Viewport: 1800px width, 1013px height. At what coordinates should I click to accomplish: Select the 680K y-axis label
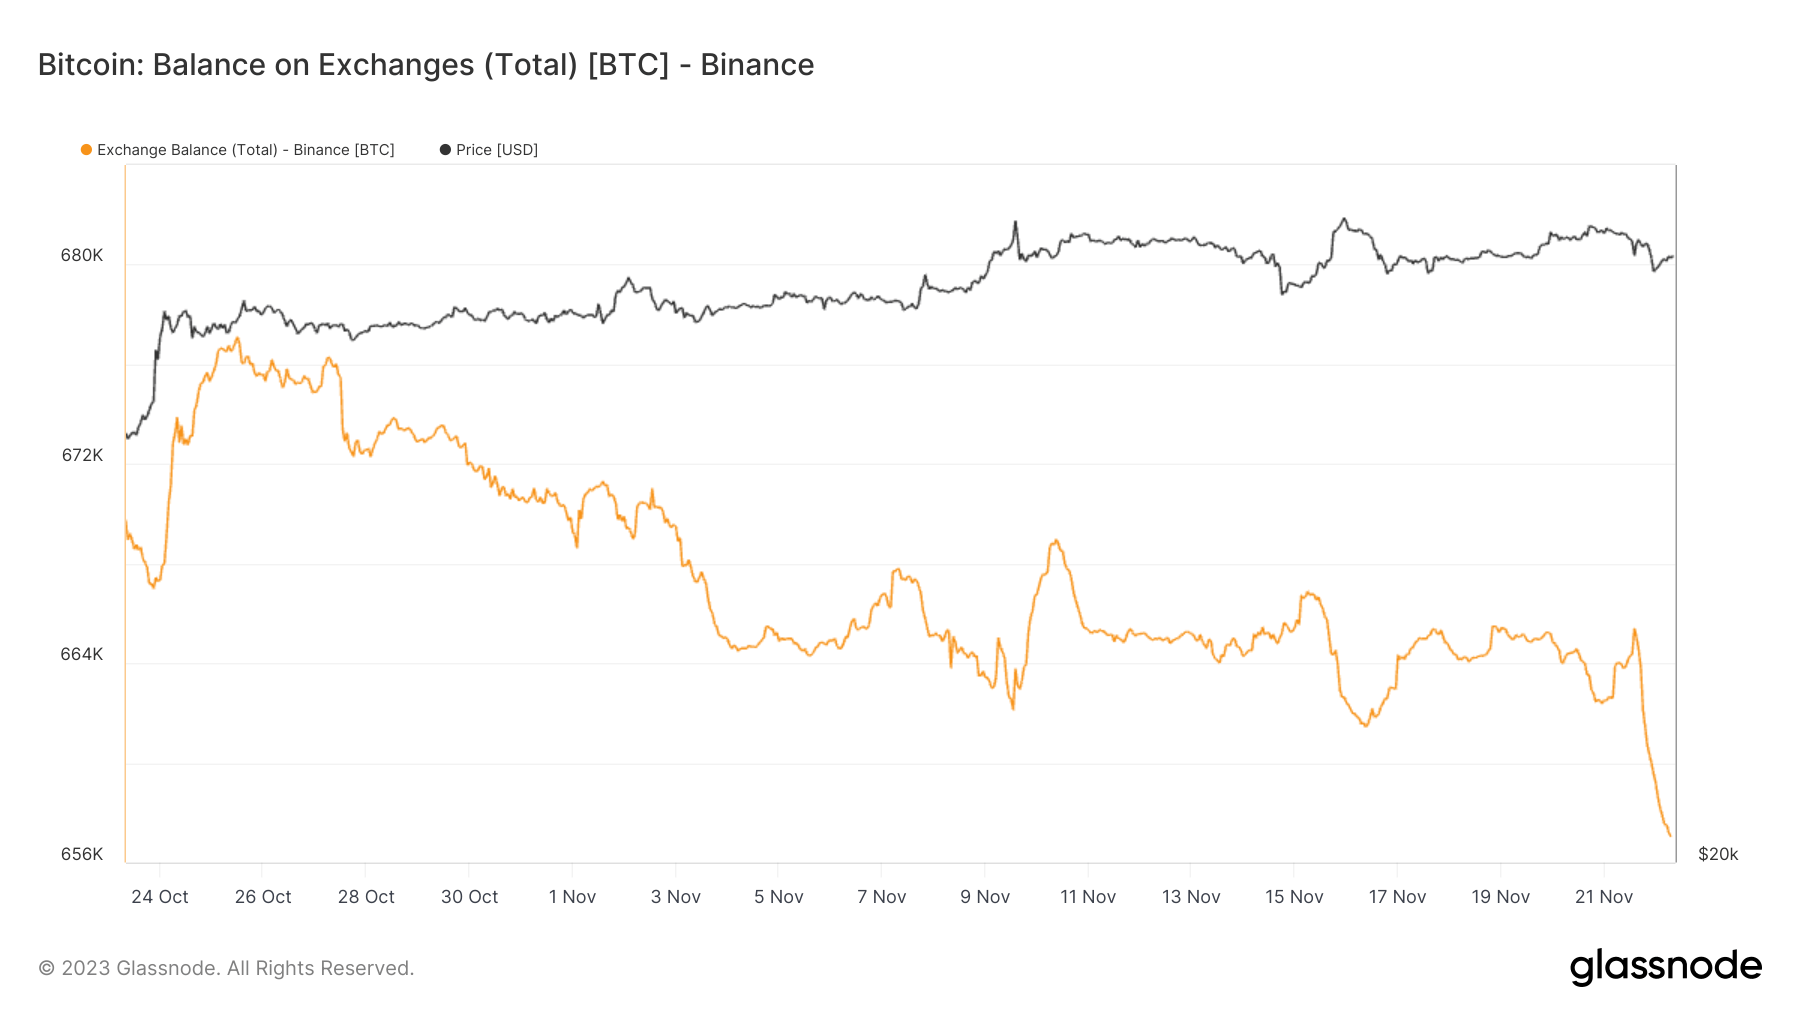[82, 255]
